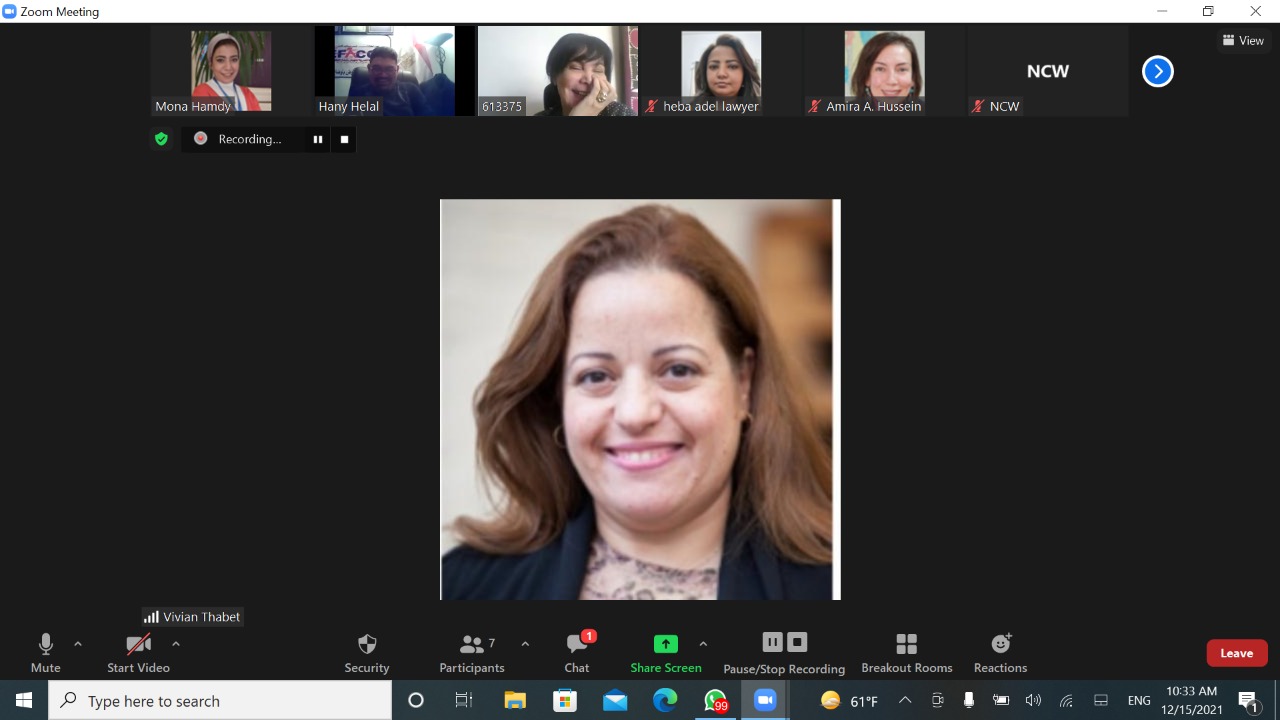Stop the recording from the top indicator
The height and width of the screenshot is (720, 1280).
pyautogui.click(x=343, y=139)
